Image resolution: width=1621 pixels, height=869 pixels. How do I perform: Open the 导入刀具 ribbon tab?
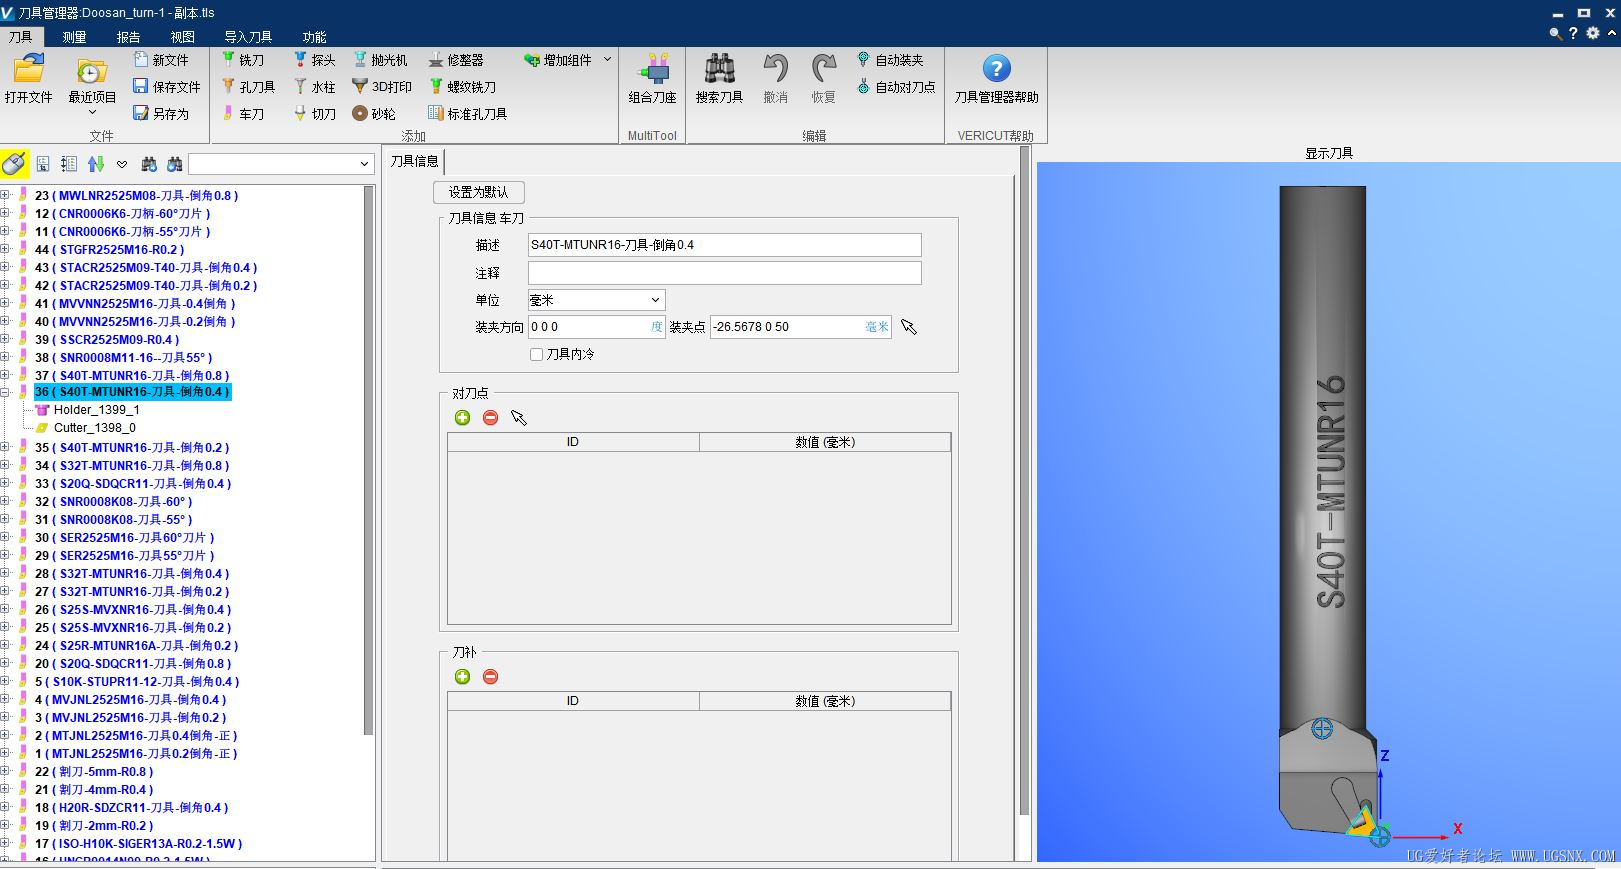[247, 37]
